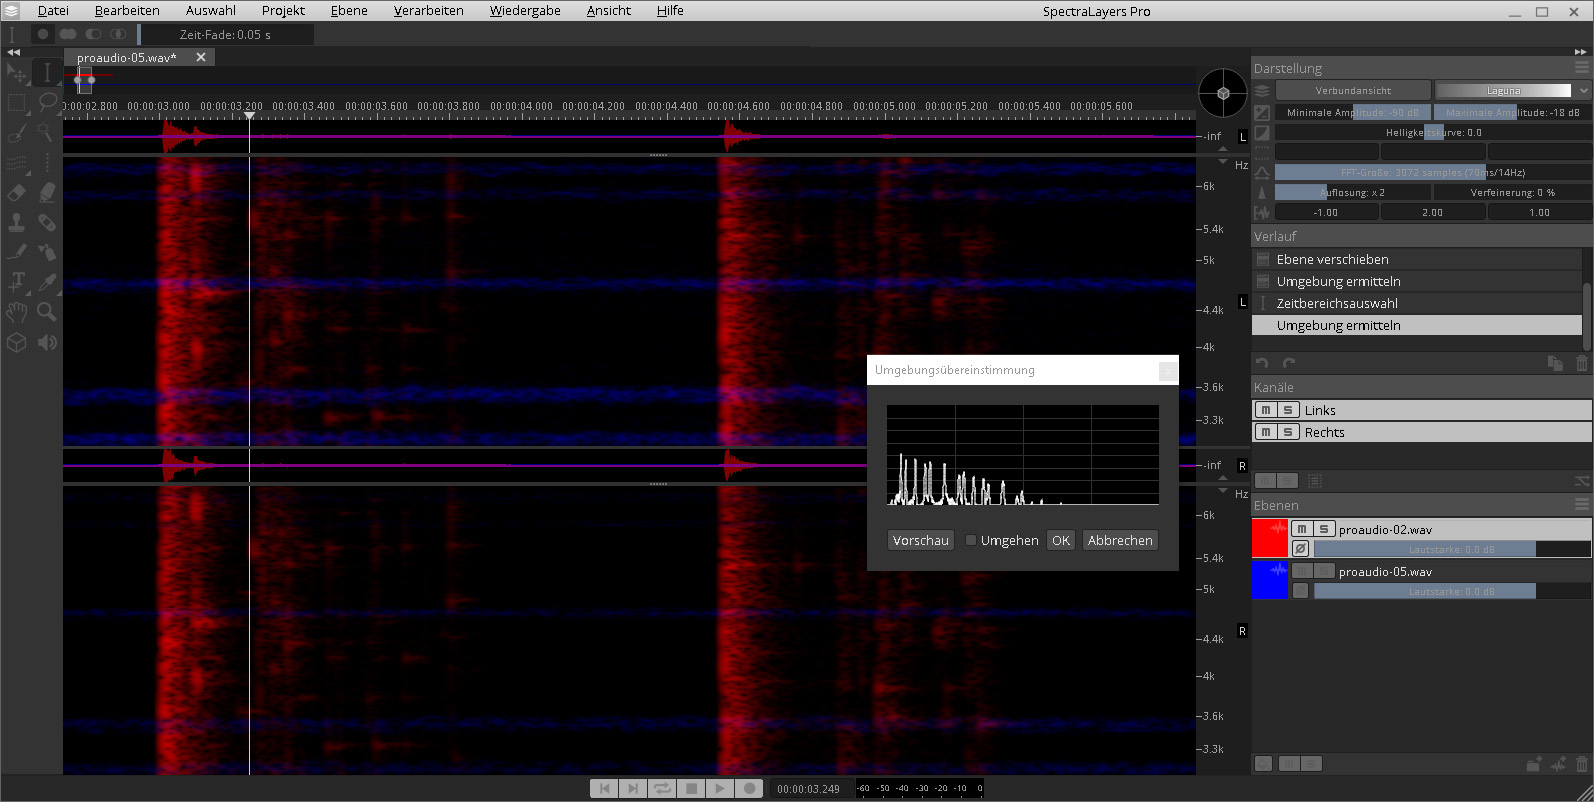
Task: Select the lasso selection tool
Action: click(x=47, y=102)
